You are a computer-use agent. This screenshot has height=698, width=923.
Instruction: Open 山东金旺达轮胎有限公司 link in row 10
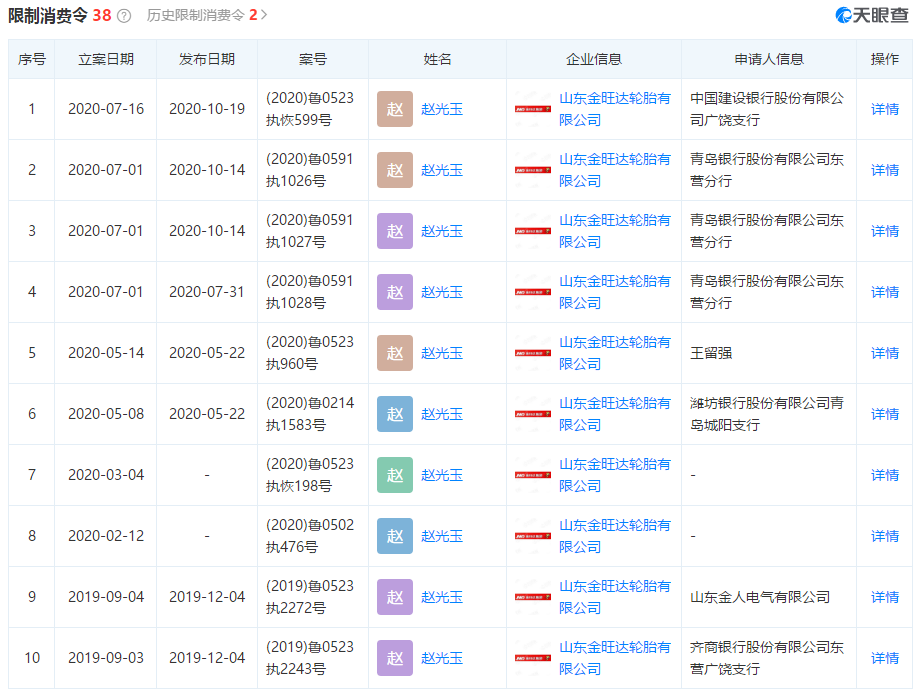(x=615, y=658)
